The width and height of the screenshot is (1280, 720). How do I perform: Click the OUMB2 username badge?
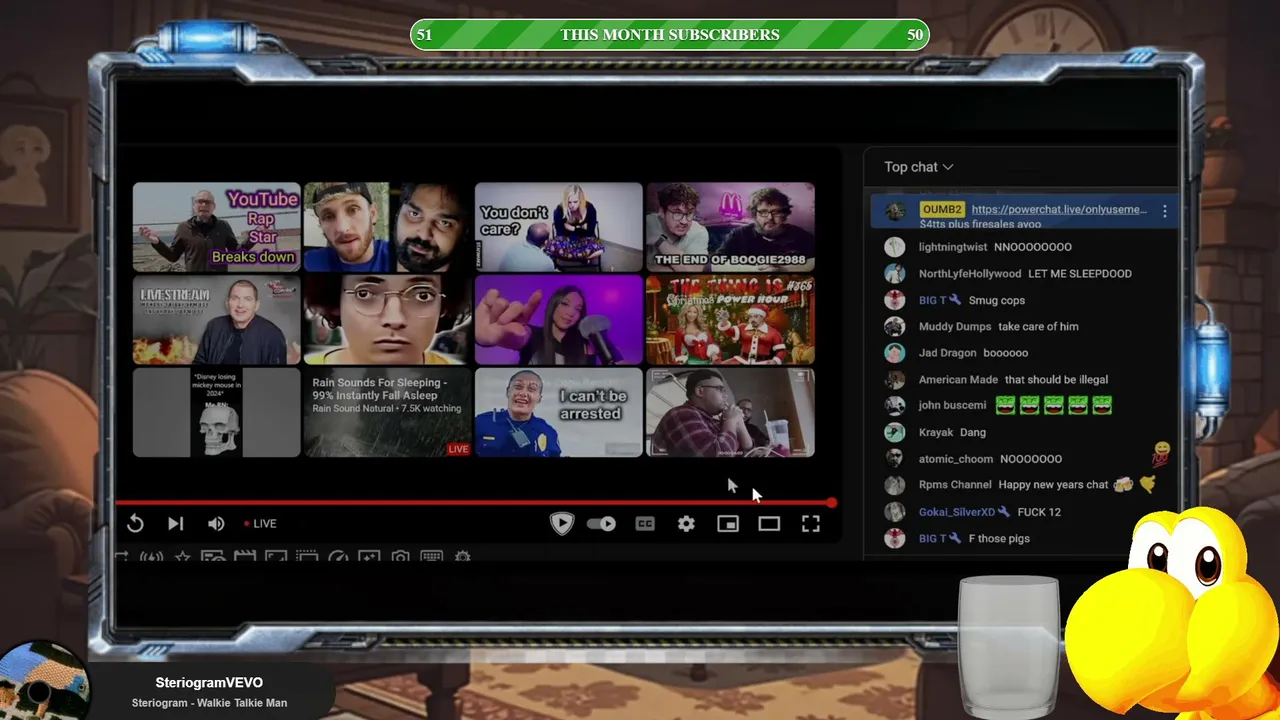point(942,209)
